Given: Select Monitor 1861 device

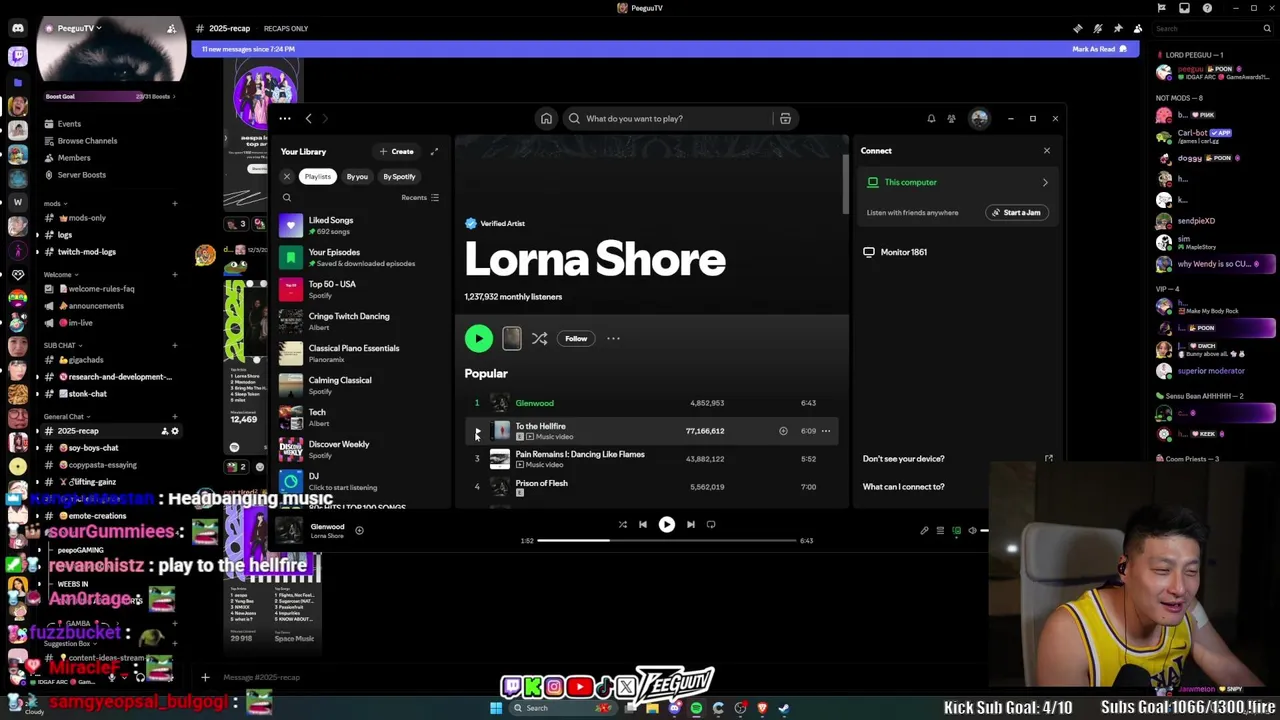Looking at the screenshot, I should [896, 253].
